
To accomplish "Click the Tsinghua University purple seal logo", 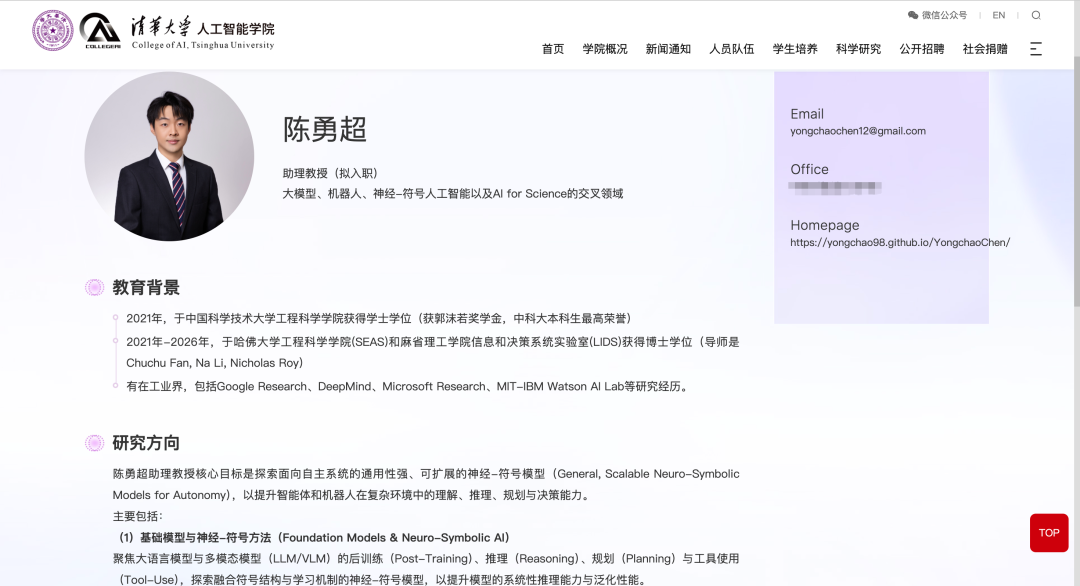I will pos(52,30).
